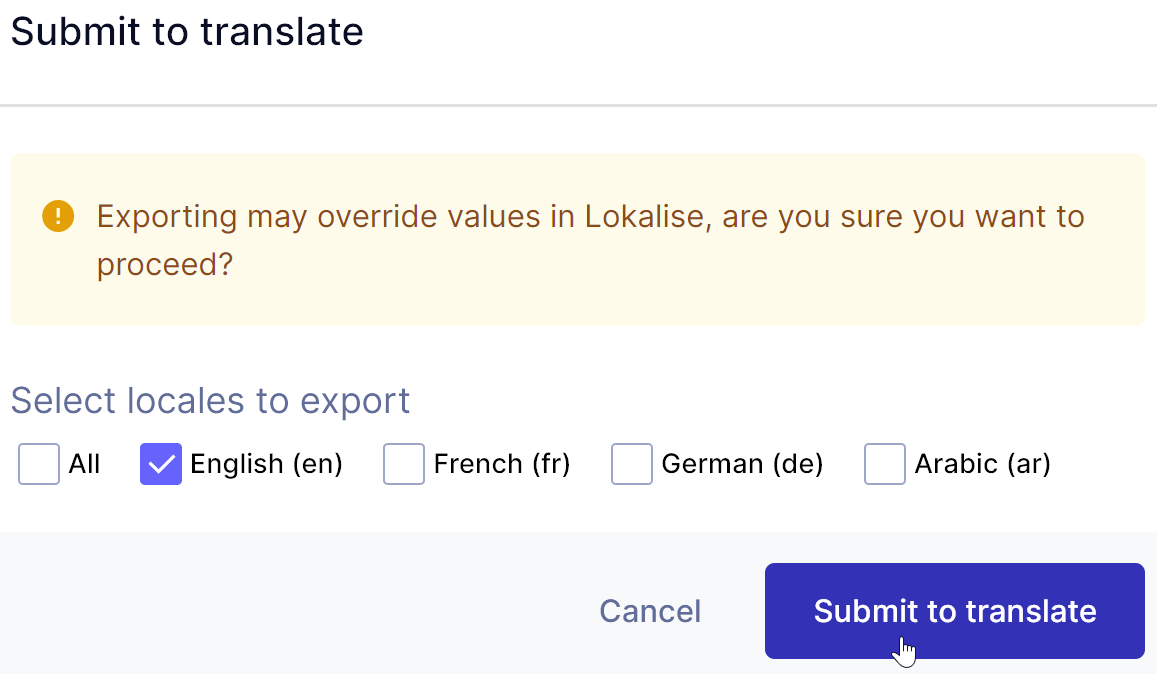Enable the French (fr) checkbox
Image resolution: width=1157 pixels, height=674 pixels.
[404, 464]
